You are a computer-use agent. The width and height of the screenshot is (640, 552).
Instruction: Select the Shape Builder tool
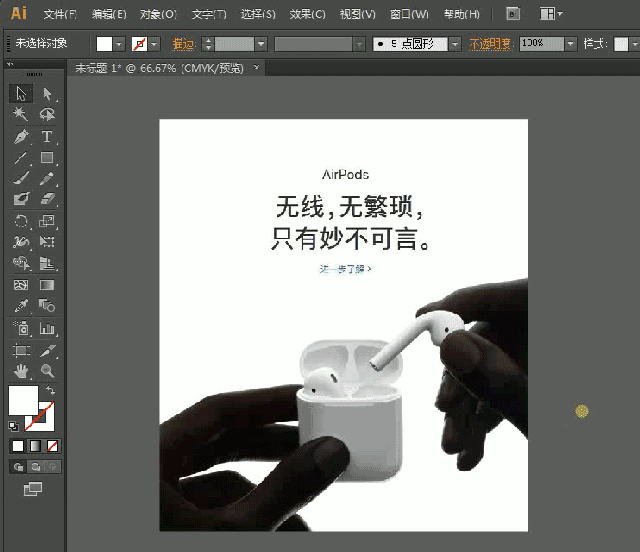21,263
